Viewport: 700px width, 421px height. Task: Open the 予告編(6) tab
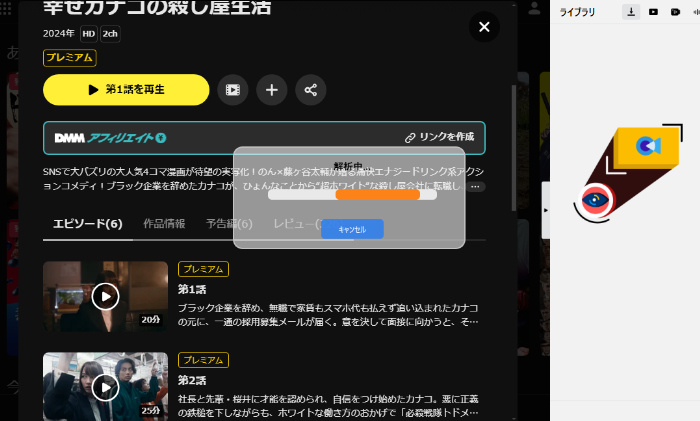(x=229, y=224)
